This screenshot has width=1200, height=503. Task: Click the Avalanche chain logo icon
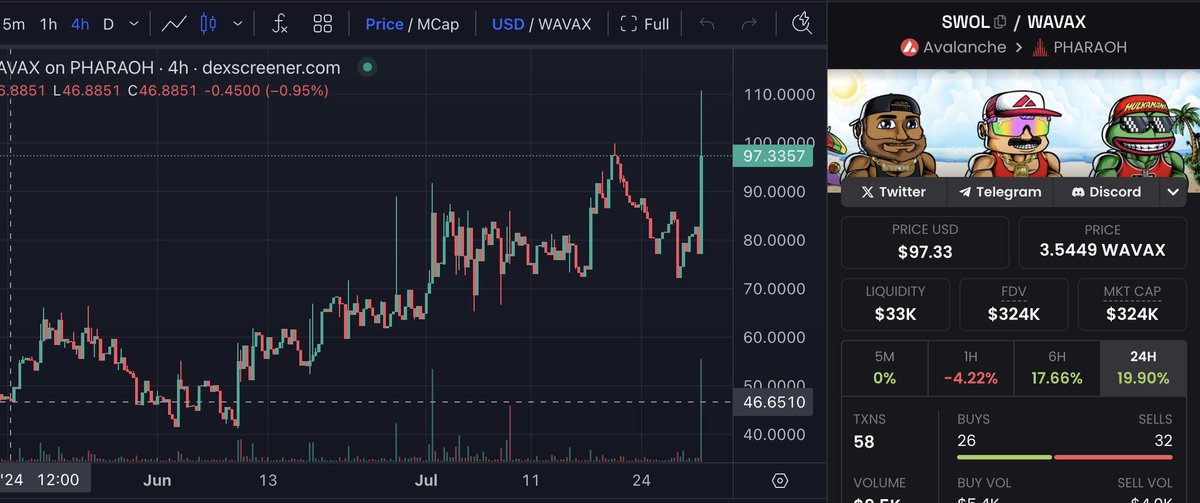(x=909, y=47)
